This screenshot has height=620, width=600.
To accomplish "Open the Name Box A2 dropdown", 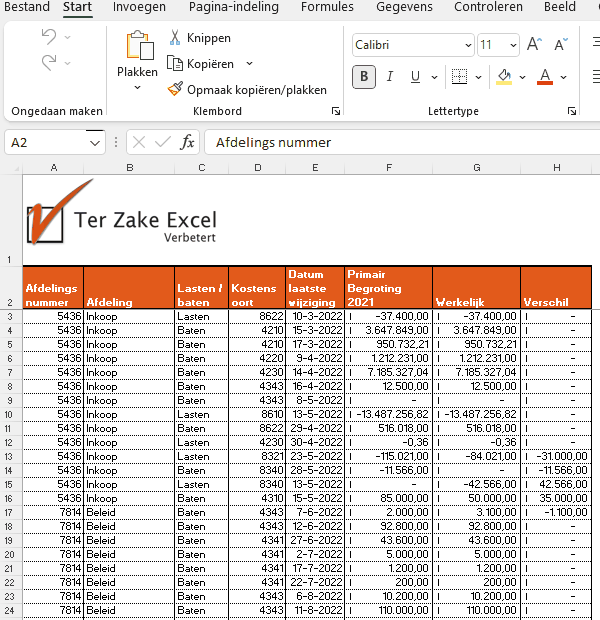I will pos(95,143).
